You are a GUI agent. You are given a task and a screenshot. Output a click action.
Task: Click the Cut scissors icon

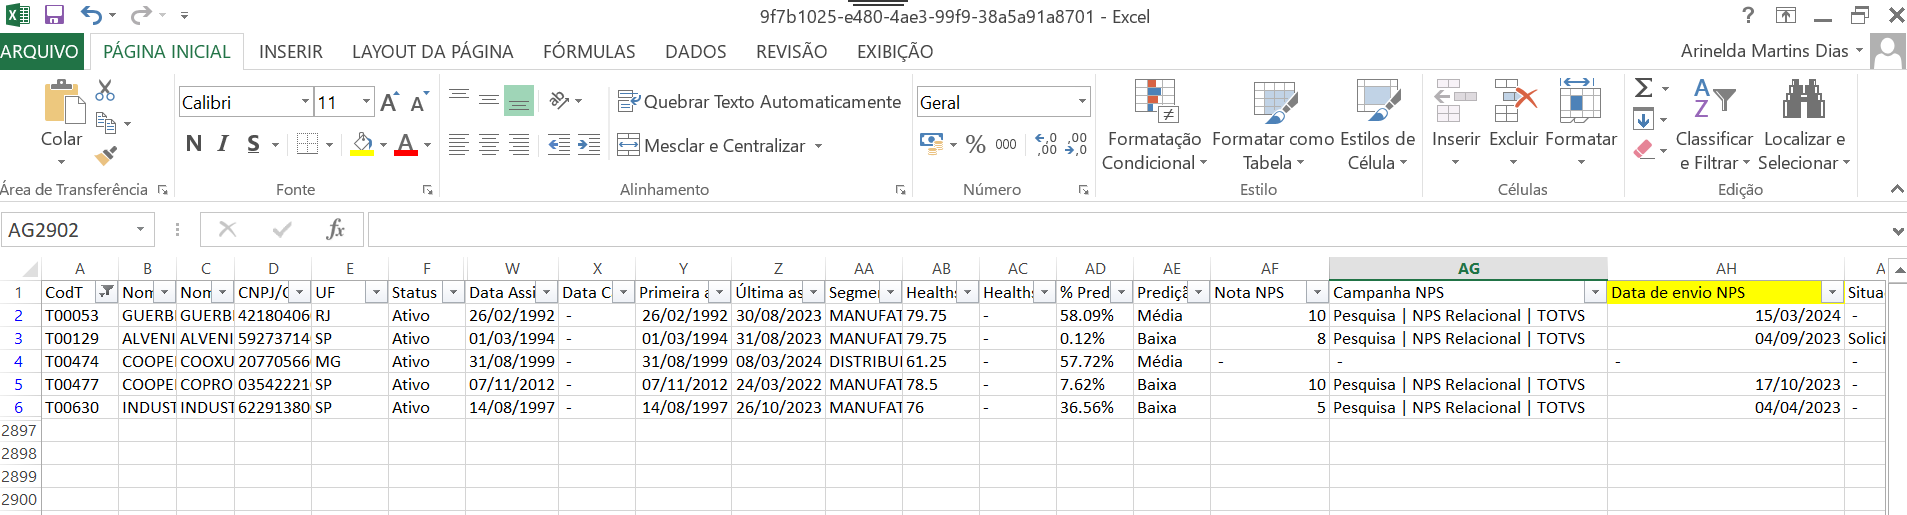pyautogui.click(x=105, y=91)
